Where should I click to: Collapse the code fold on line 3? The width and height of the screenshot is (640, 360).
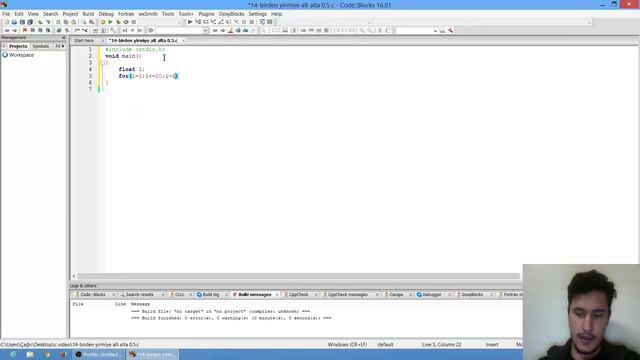click(102, 62)
